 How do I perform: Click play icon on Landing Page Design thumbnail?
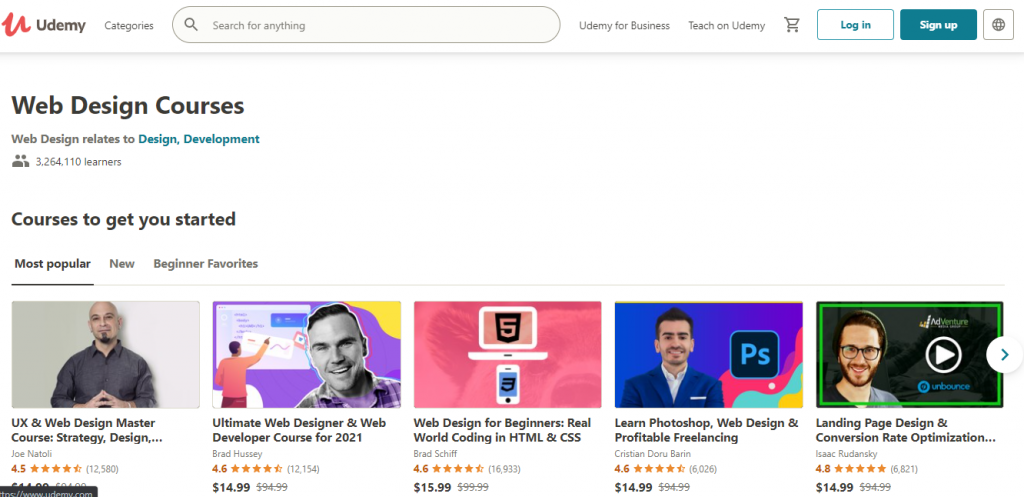click(x=943, y=356)
